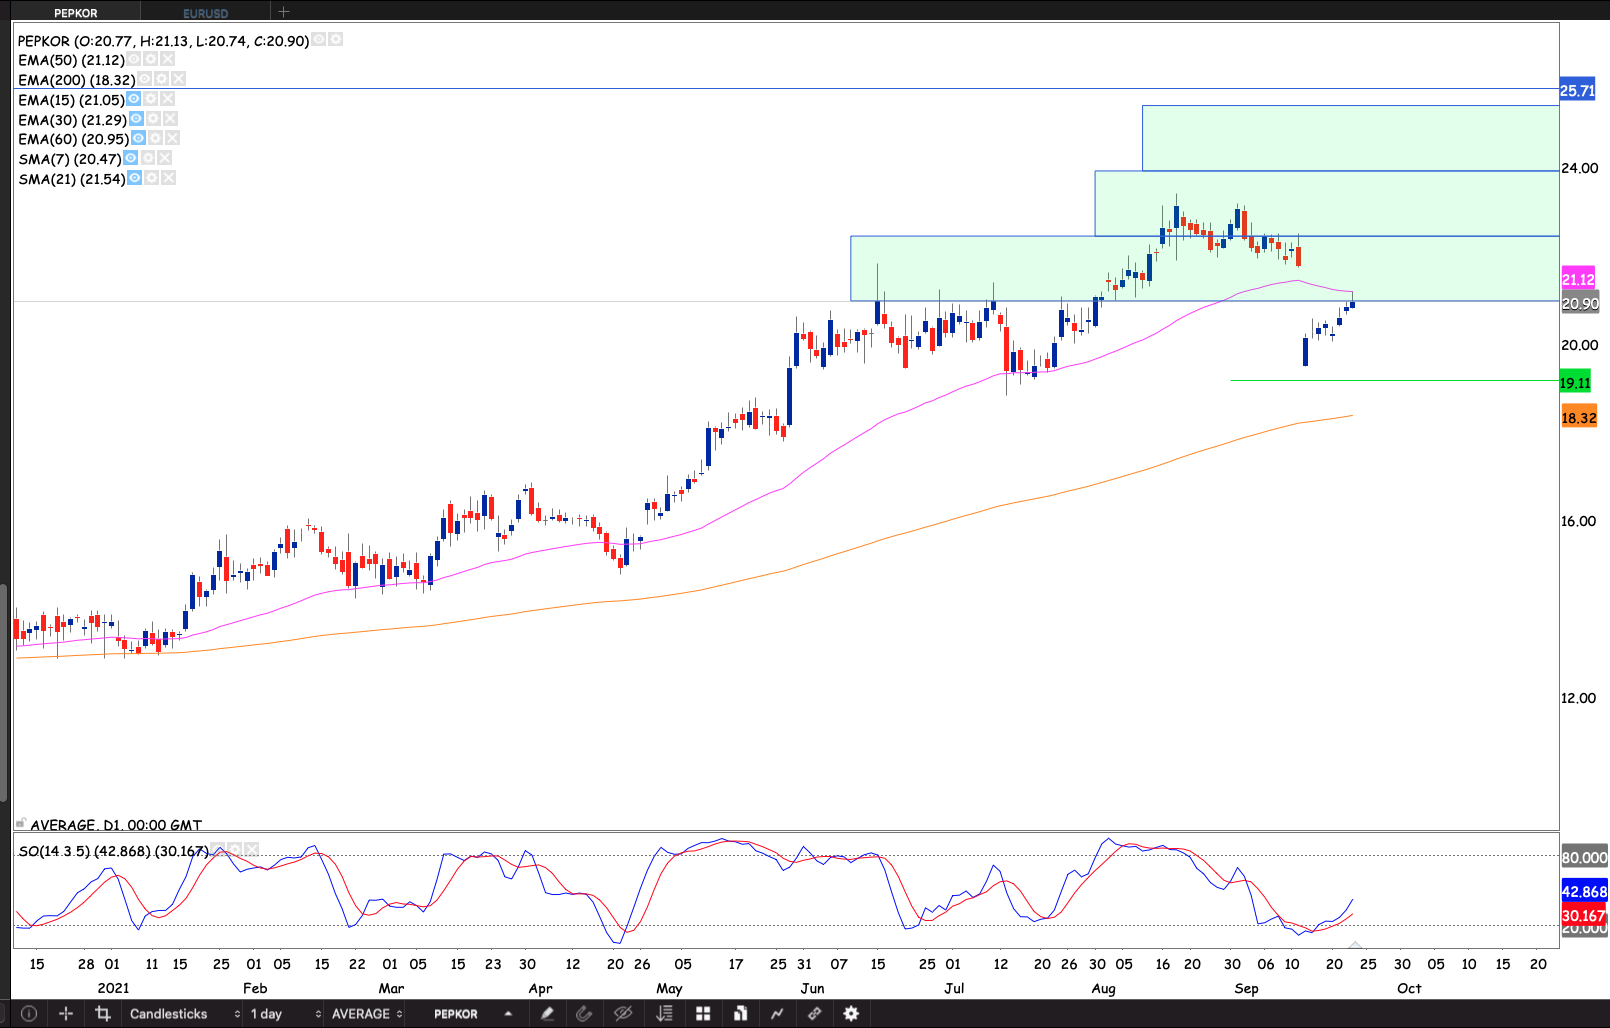Image resolution: width=1610 pixels, height=1028 pixels.
Task: Add a new chart tab
Action: tap(284, 12)
